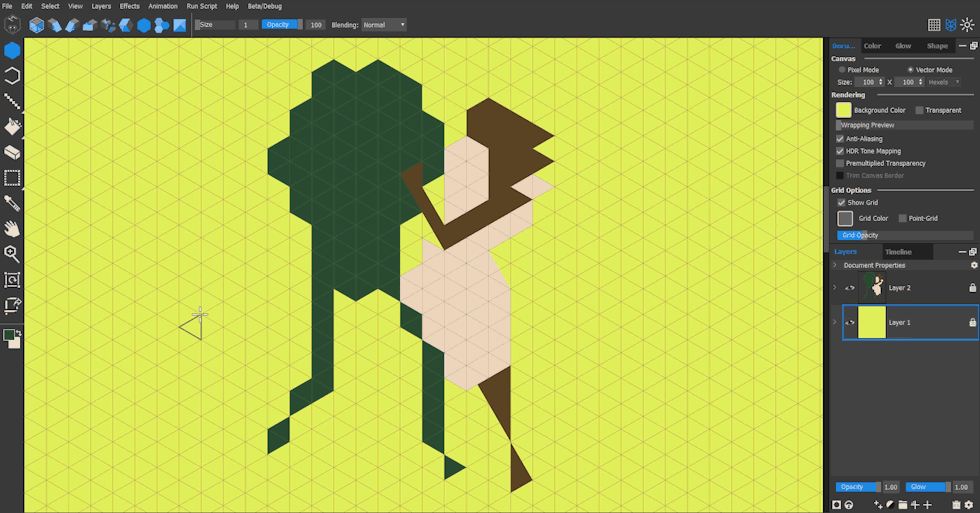Viewport: 980px width, 513px height.
Task: Open the Run Script menu
Action: 202,6
